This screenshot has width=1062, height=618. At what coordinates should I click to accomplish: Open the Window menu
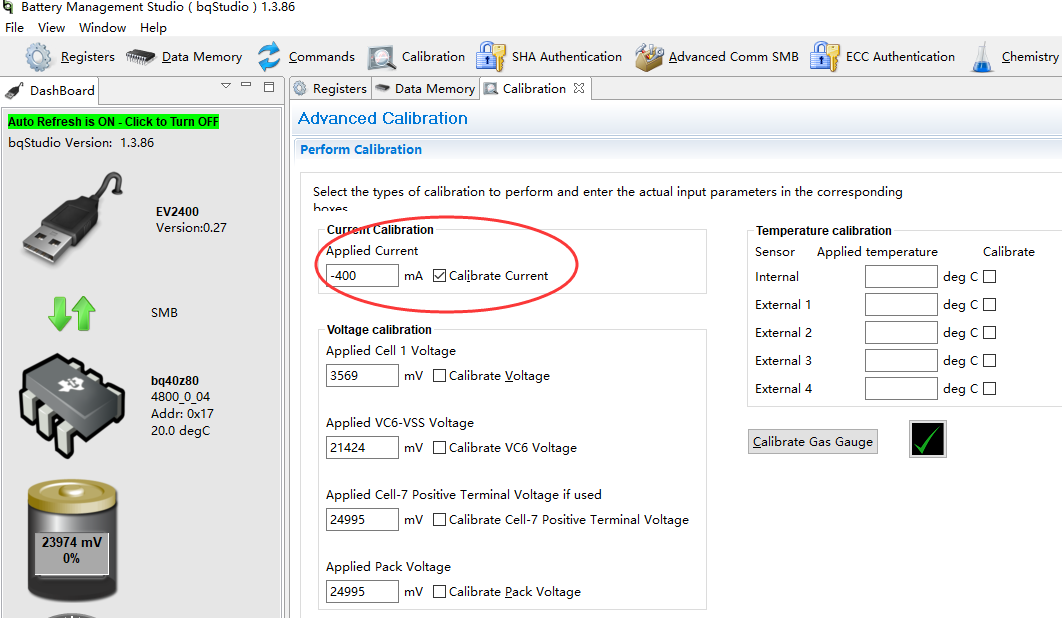(102, 27)
